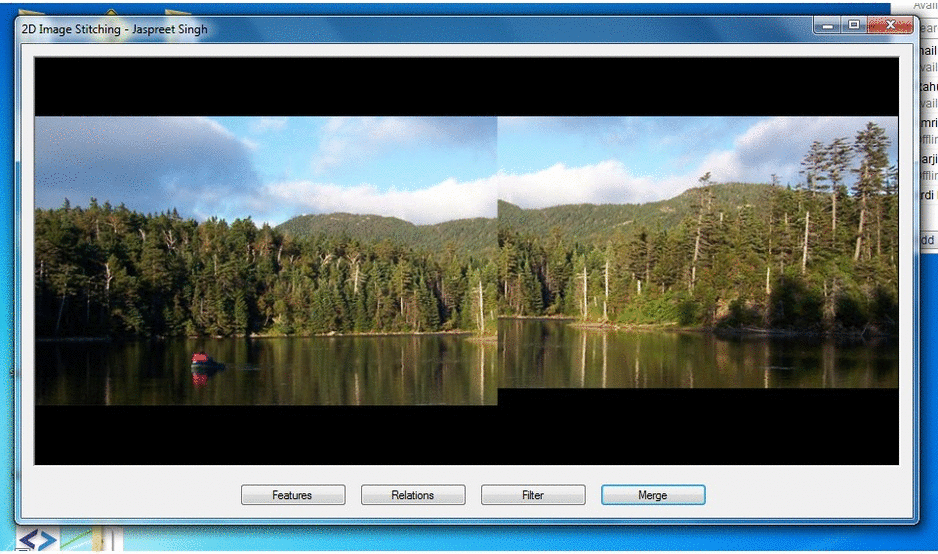The height and width of the screenshot is (554, 938).
Task: Run the Merge button
Action: (x=653, y=495)
